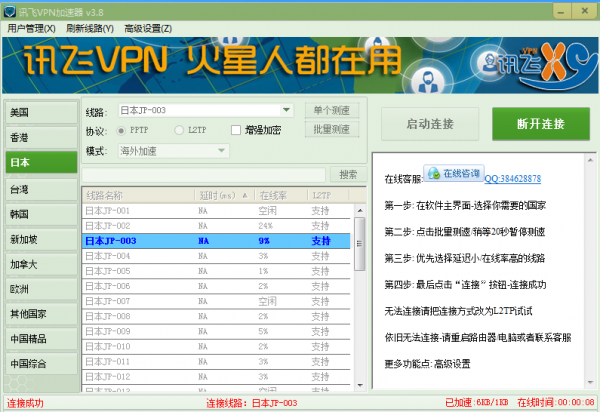Select the 新加坡 country tab

coord(41,239)
